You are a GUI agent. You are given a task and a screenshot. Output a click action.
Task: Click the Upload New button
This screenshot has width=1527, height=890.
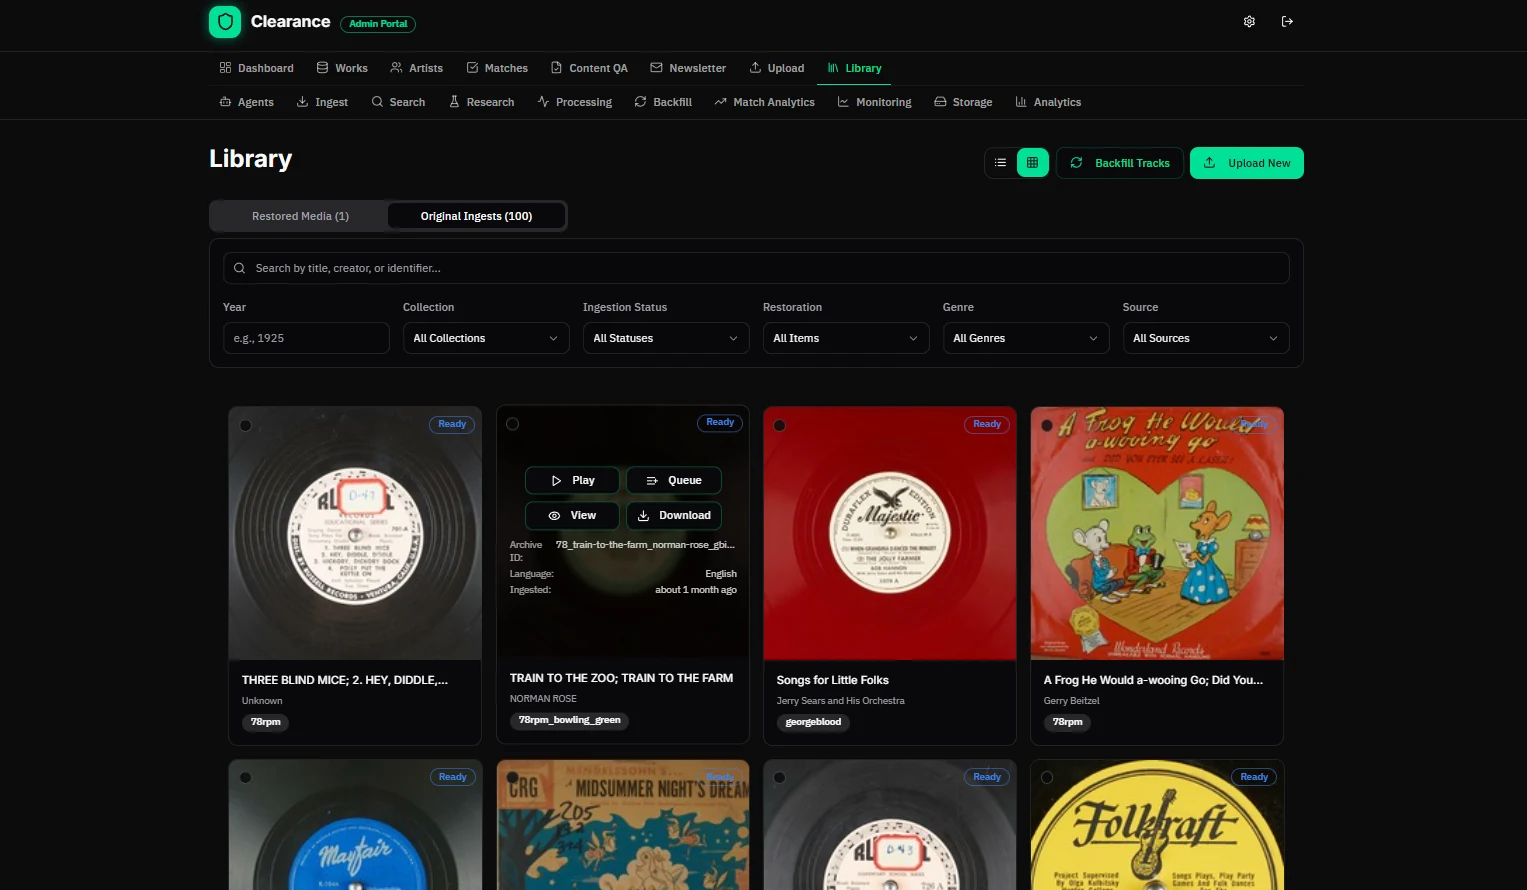click(x=1247, y=163)
